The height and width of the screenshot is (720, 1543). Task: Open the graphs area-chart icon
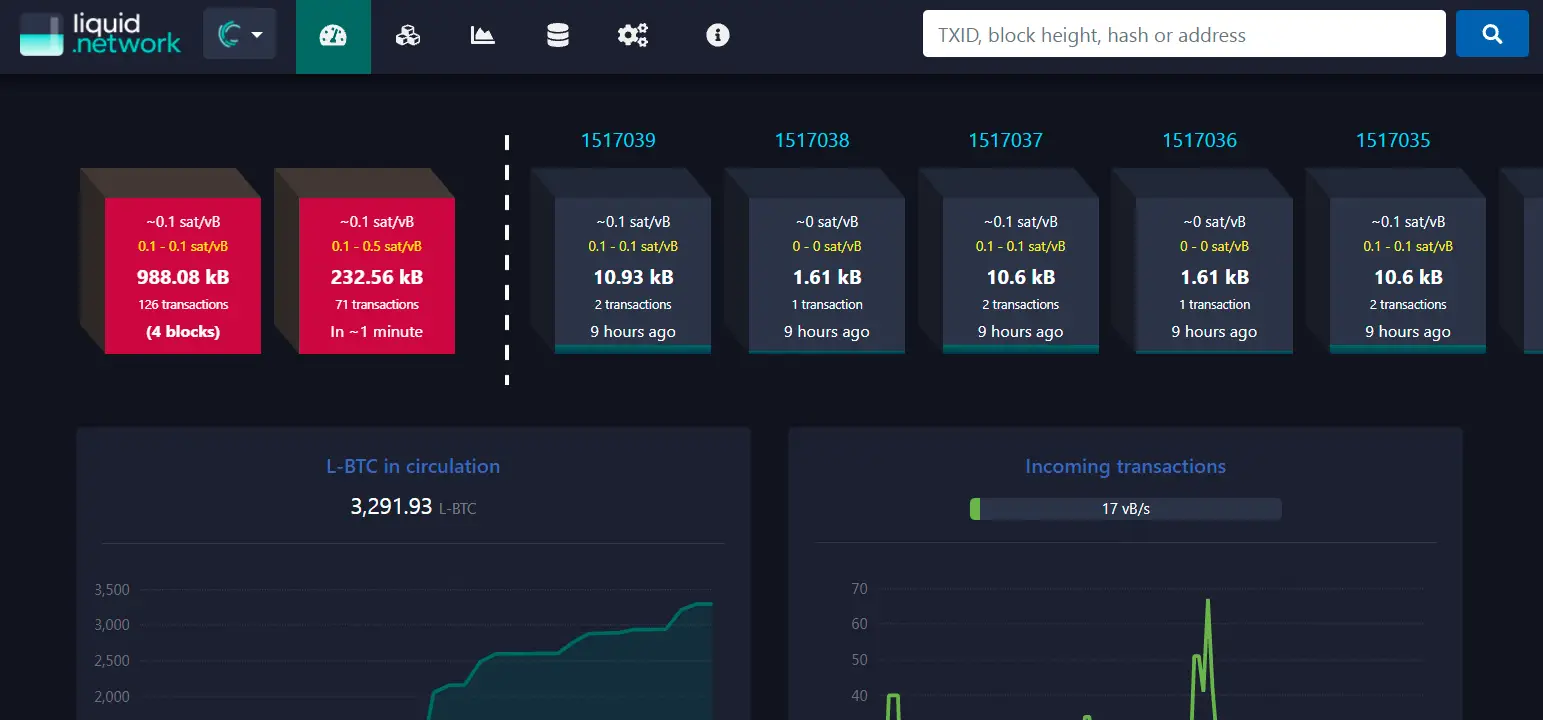click(483, 36)
